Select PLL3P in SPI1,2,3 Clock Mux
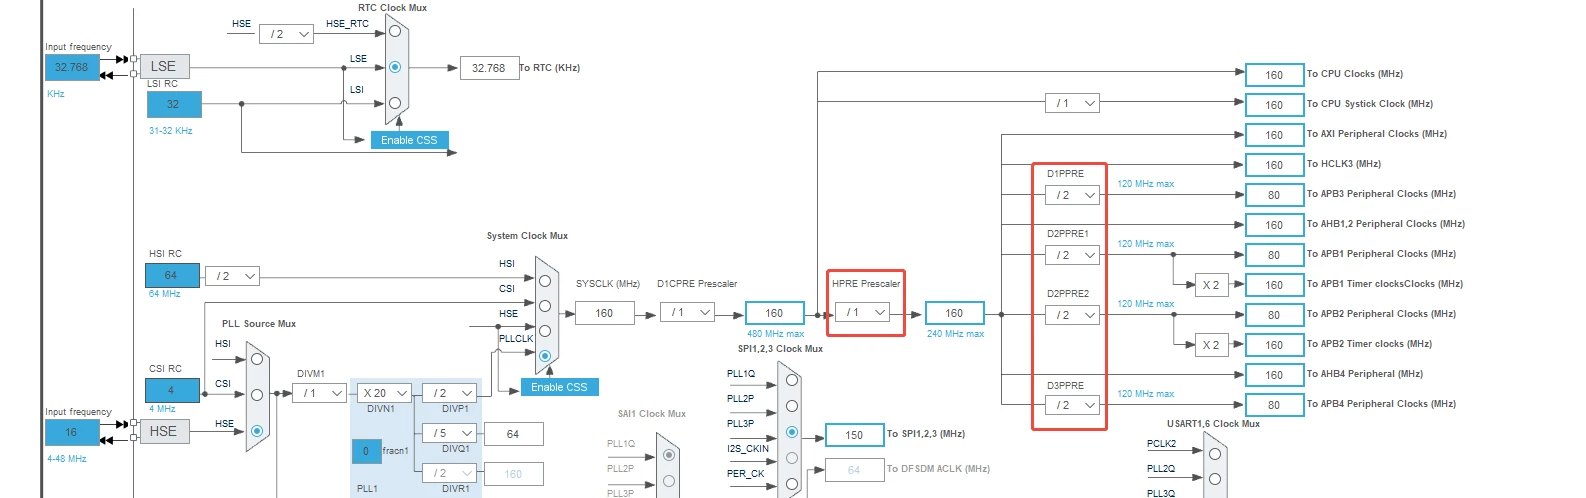Image resolution: width=1586 pixels, height=498 pixels. [x=792, y=432]
